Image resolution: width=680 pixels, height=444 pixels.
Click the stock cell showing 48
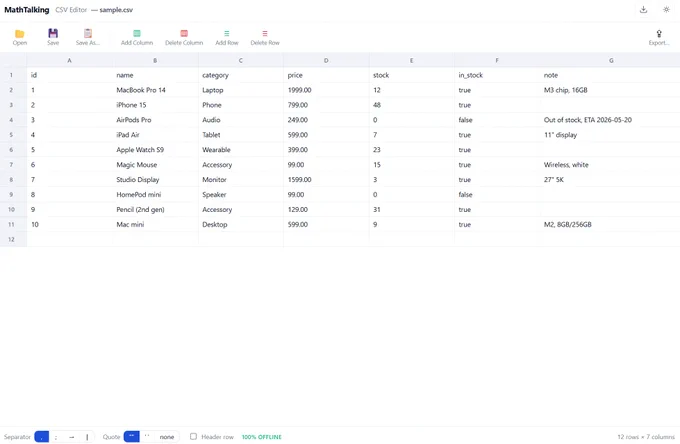coord(412,105)
